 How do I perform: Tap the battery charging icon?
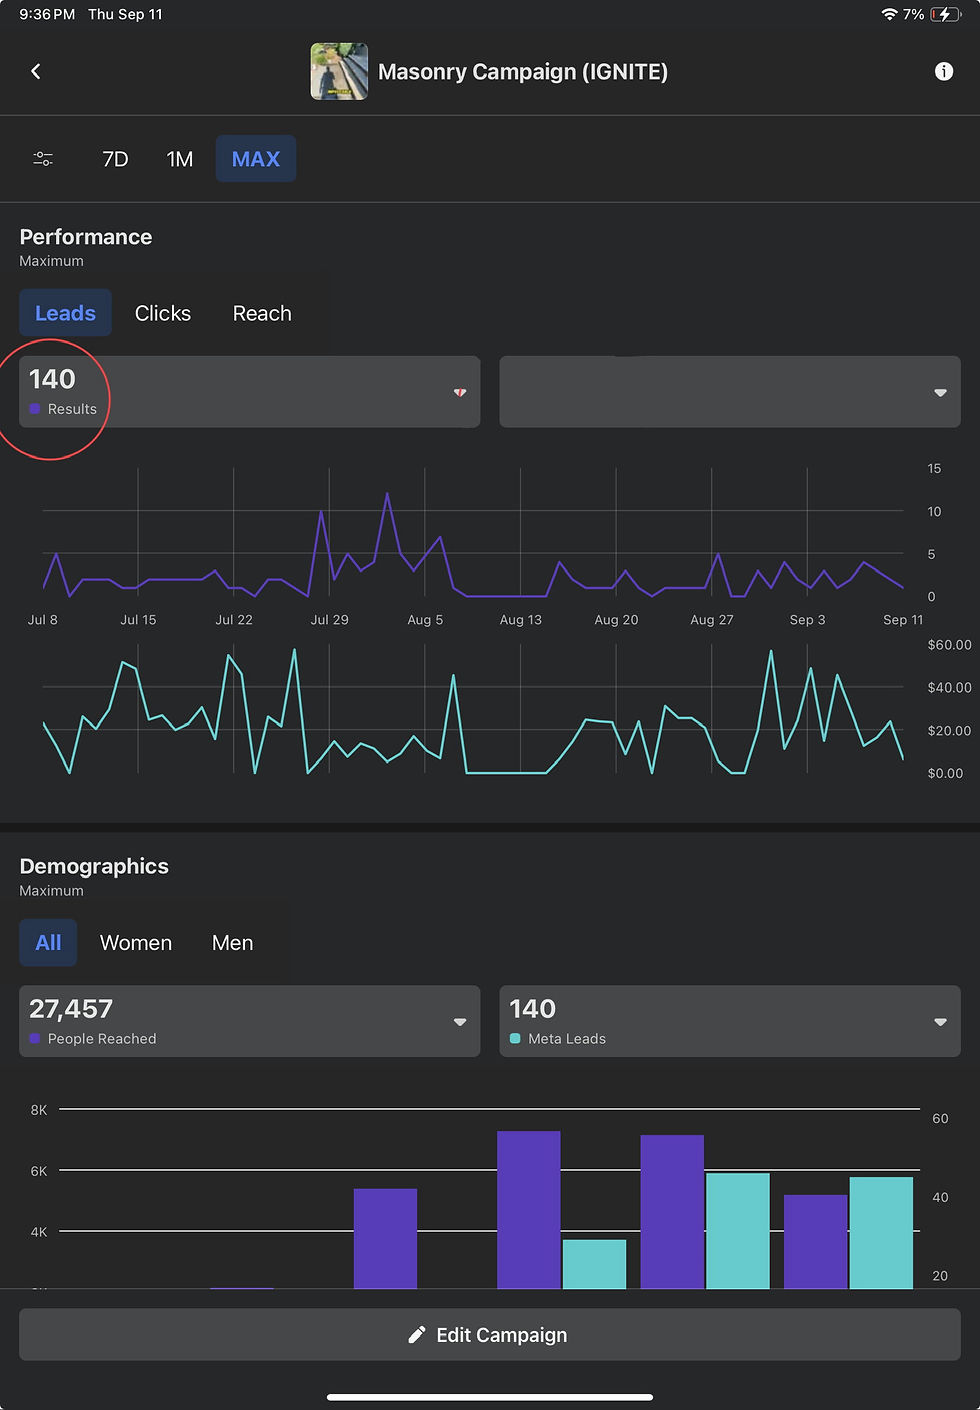(x=945, y=14)
